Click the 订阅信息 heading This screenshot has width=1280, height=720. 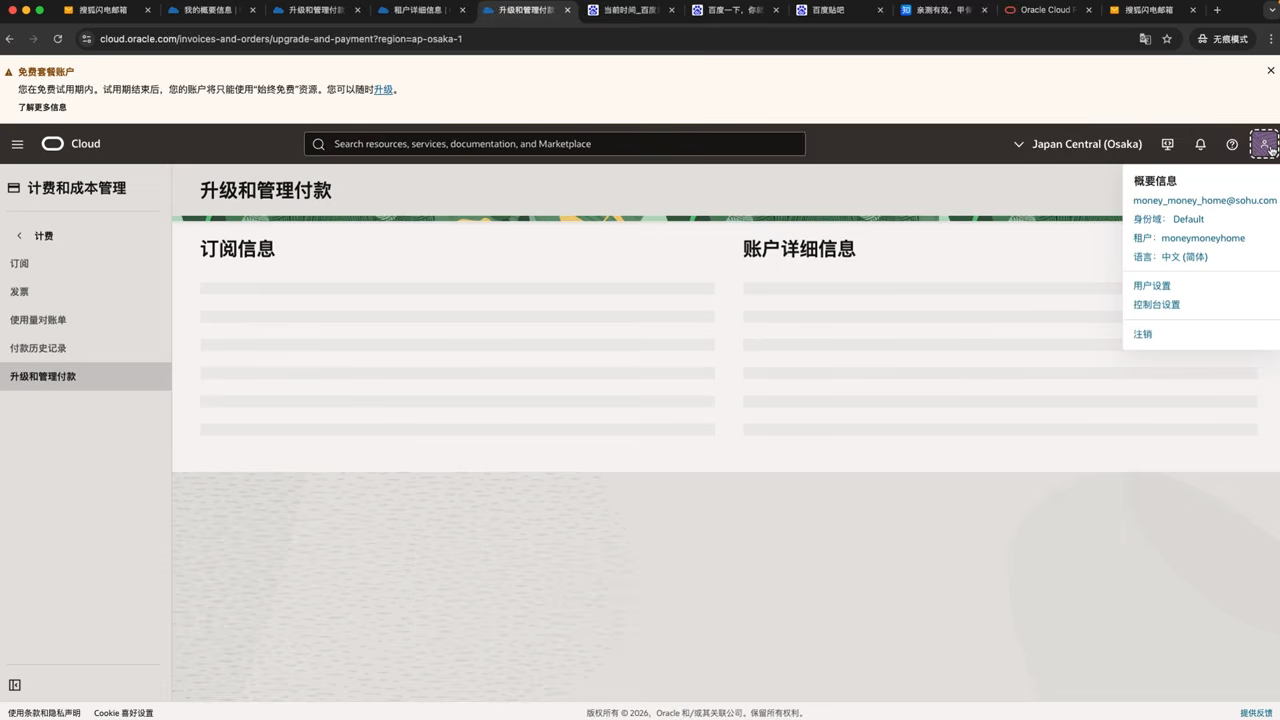[238, 249]
